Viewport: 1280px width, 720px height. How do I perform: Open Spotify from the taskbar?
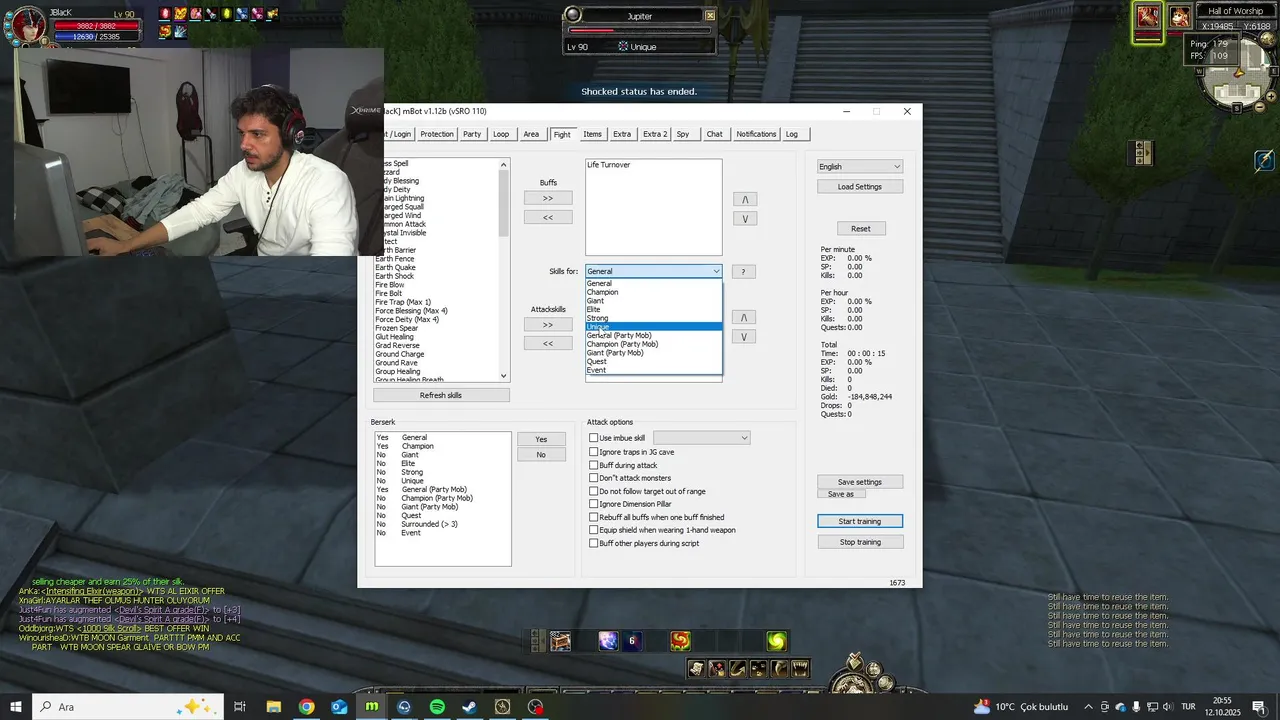pos(437,707)
